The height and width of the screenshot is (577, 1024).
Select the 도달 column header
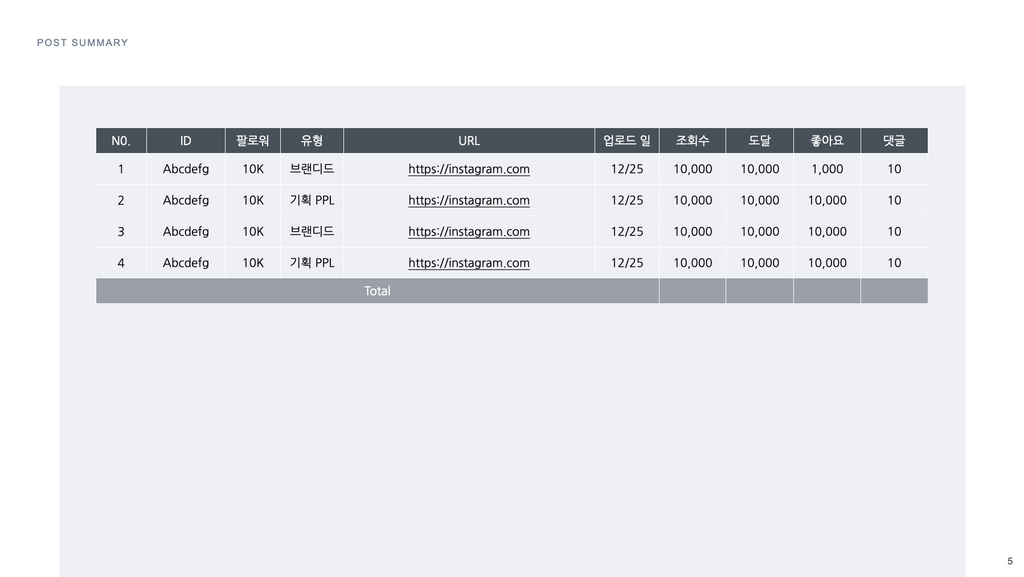760,140
